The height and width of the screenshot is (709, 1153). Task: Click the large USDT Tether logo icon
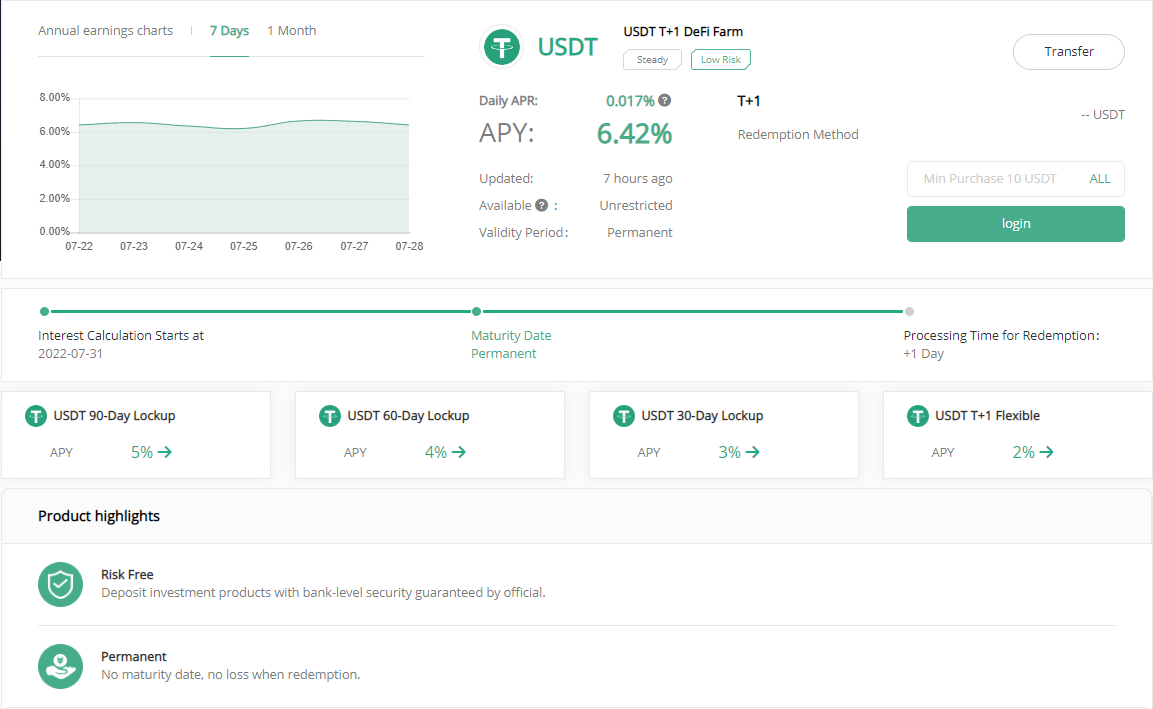[x=501, y=47]
